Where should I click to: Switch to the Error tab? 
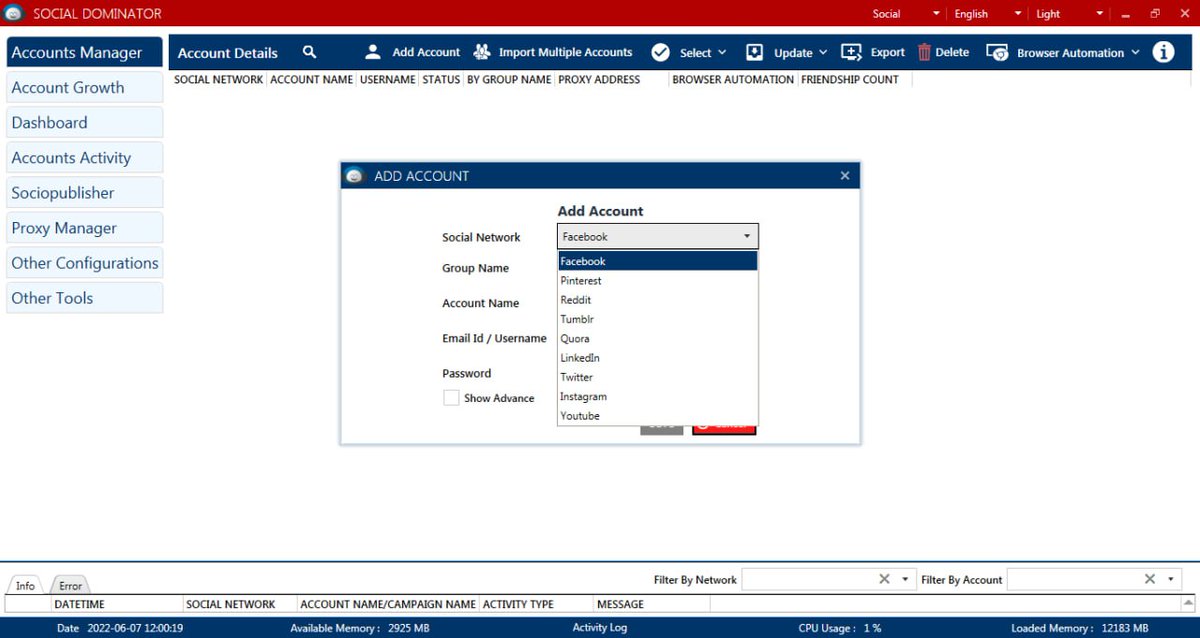[x=70, y=585]
